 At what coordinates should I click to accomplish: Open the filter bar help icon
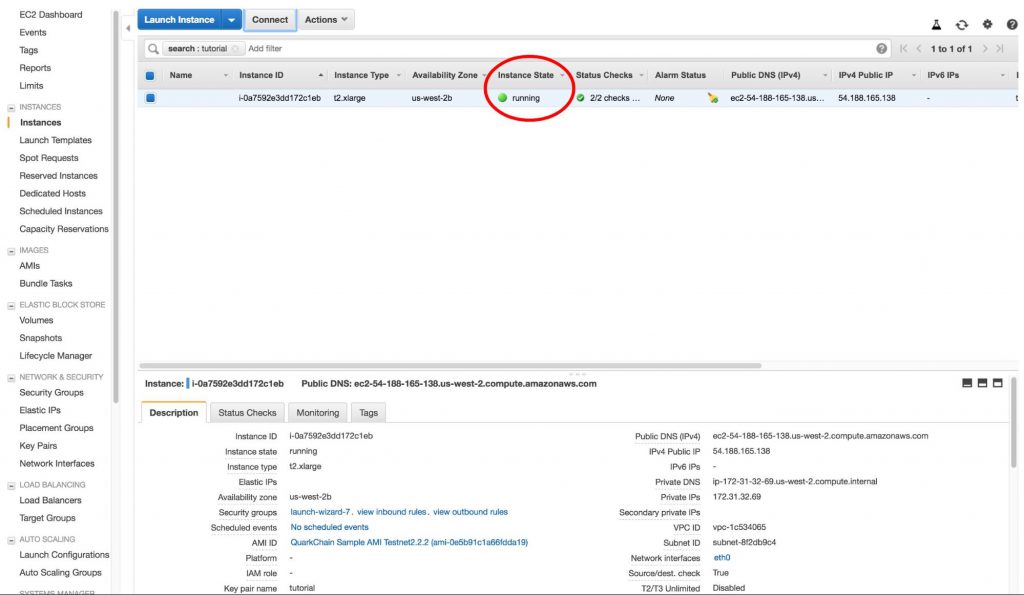[x=881, y=48]
